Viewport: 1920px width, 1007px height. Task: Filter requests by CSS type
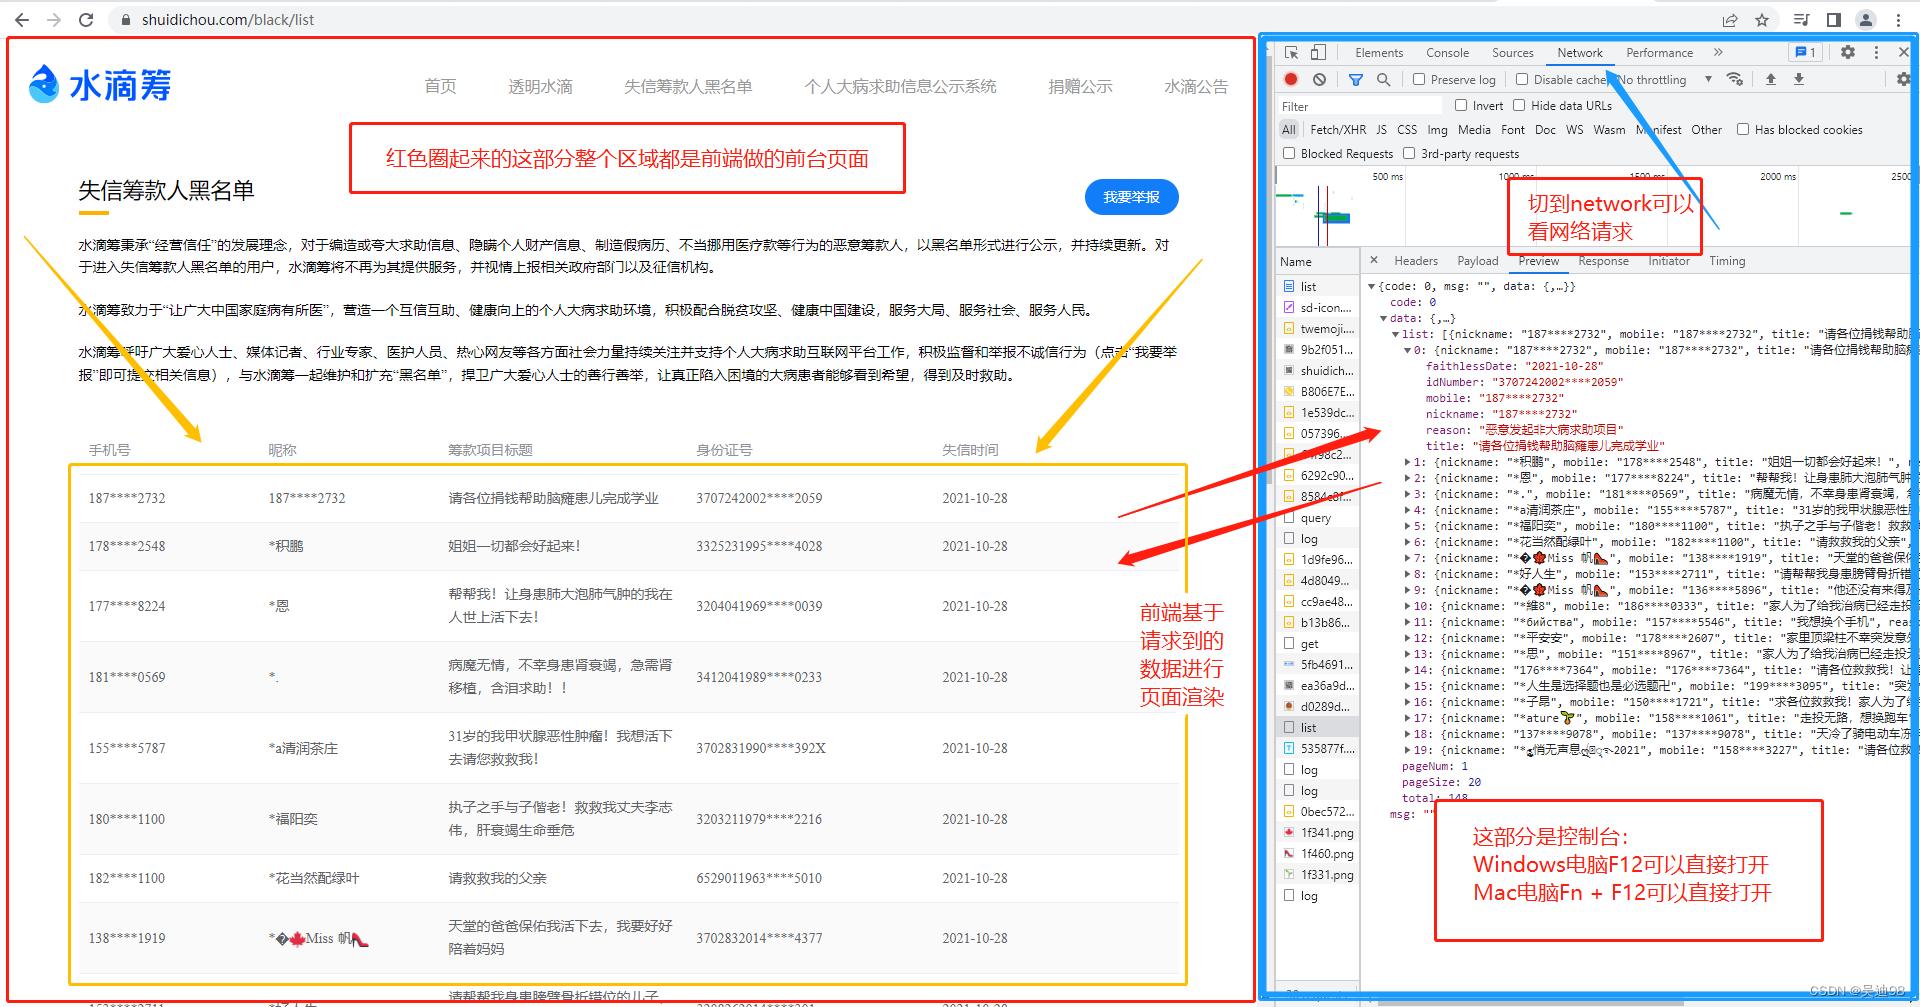tap(1407, 130)
